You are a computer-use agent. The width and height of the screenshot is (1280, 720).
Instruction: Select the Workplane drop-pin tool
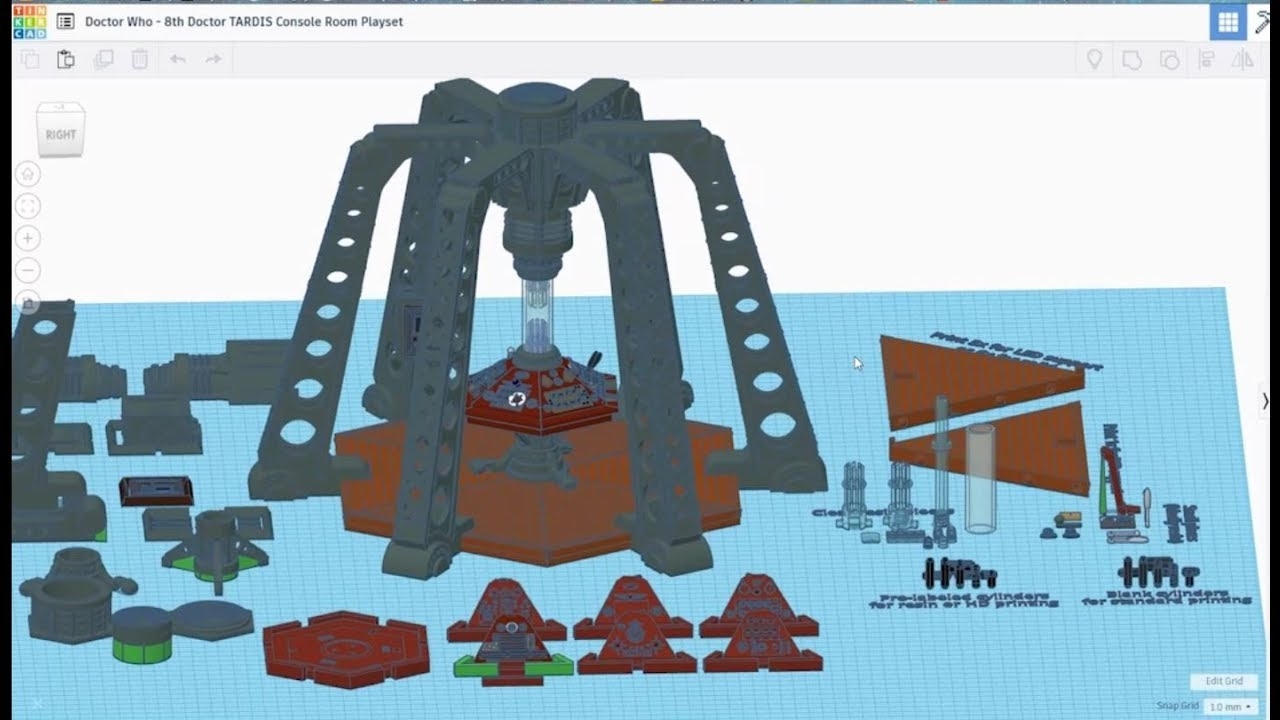[x=1094, y=59]
